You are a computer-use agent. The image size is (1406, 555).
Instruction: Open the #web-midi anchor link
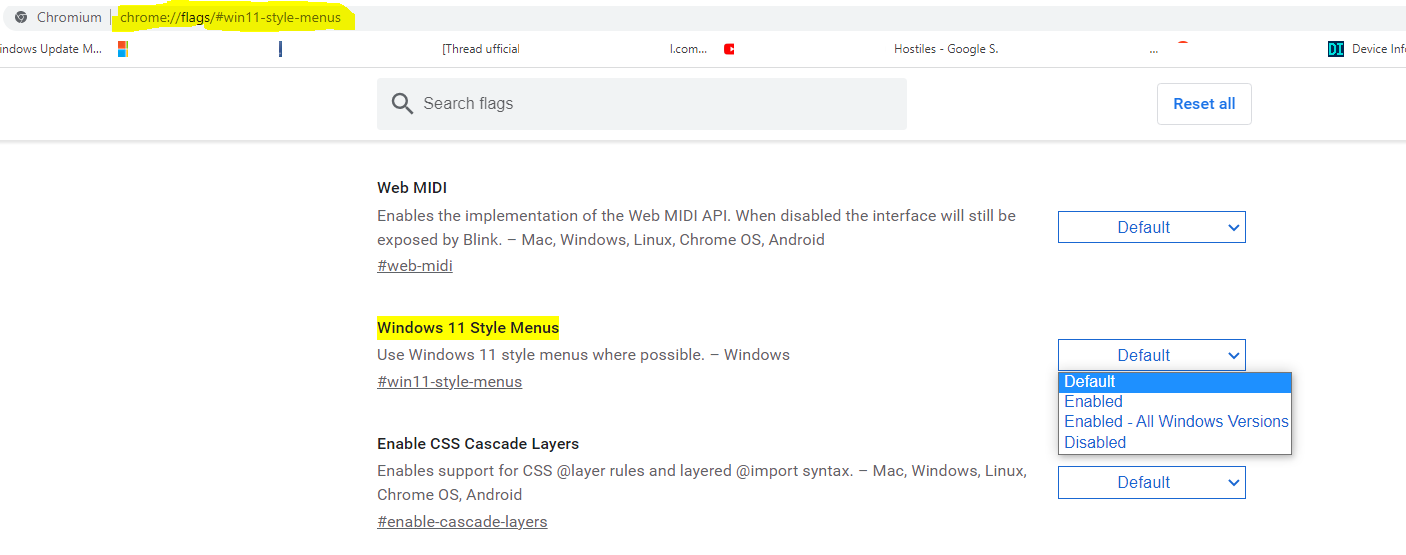point(415,266)
